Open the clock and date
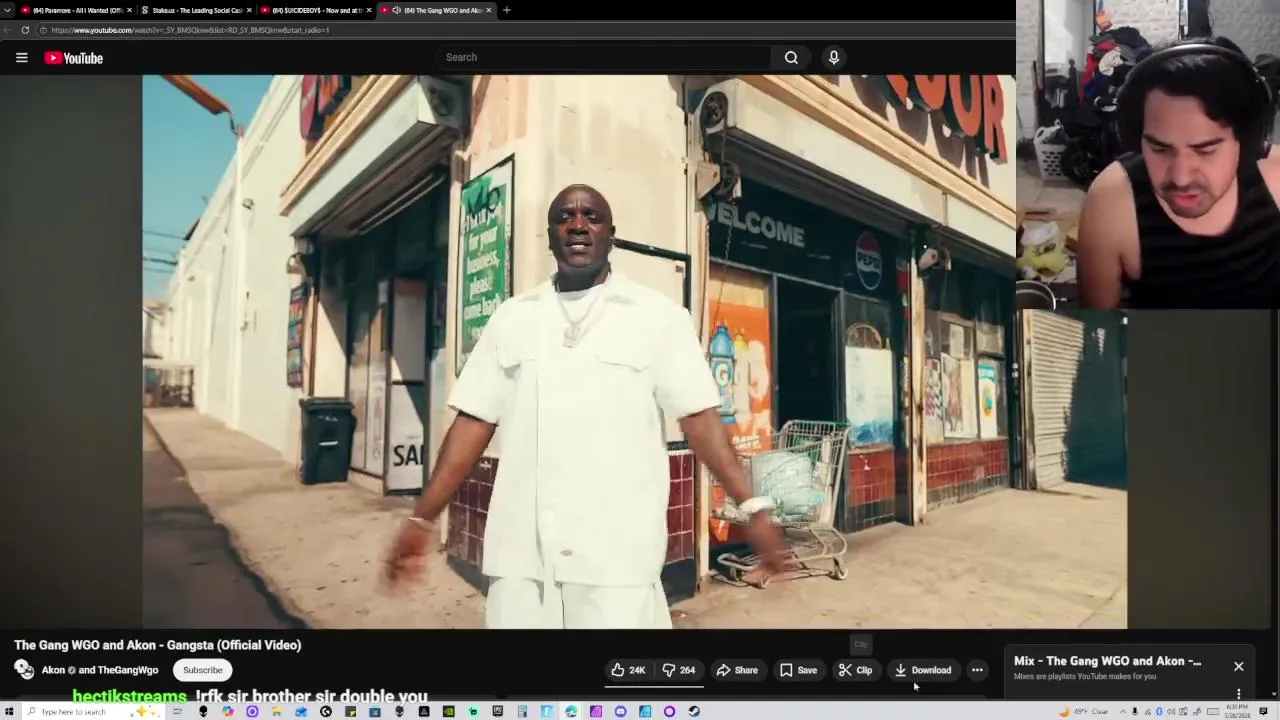Image resolution: width=1280 pixels, height=720 pixels. point(1237,711)
